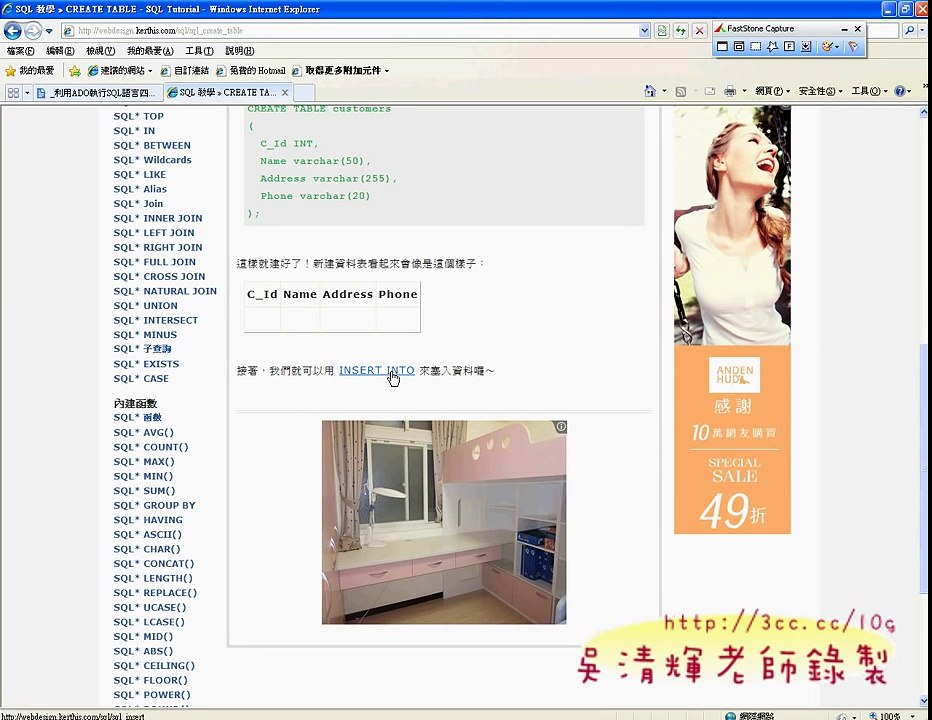Capture scrolling window in FastStone Capture
932x720 pixels.
806,46
